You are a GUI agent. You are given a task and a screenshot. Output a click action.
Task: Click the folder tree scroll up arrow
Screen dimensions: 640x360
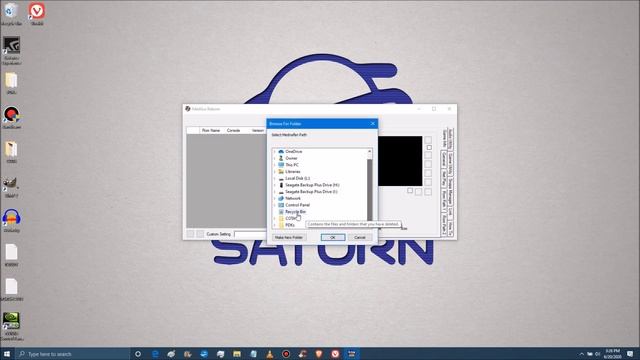(x=369, y=151)
